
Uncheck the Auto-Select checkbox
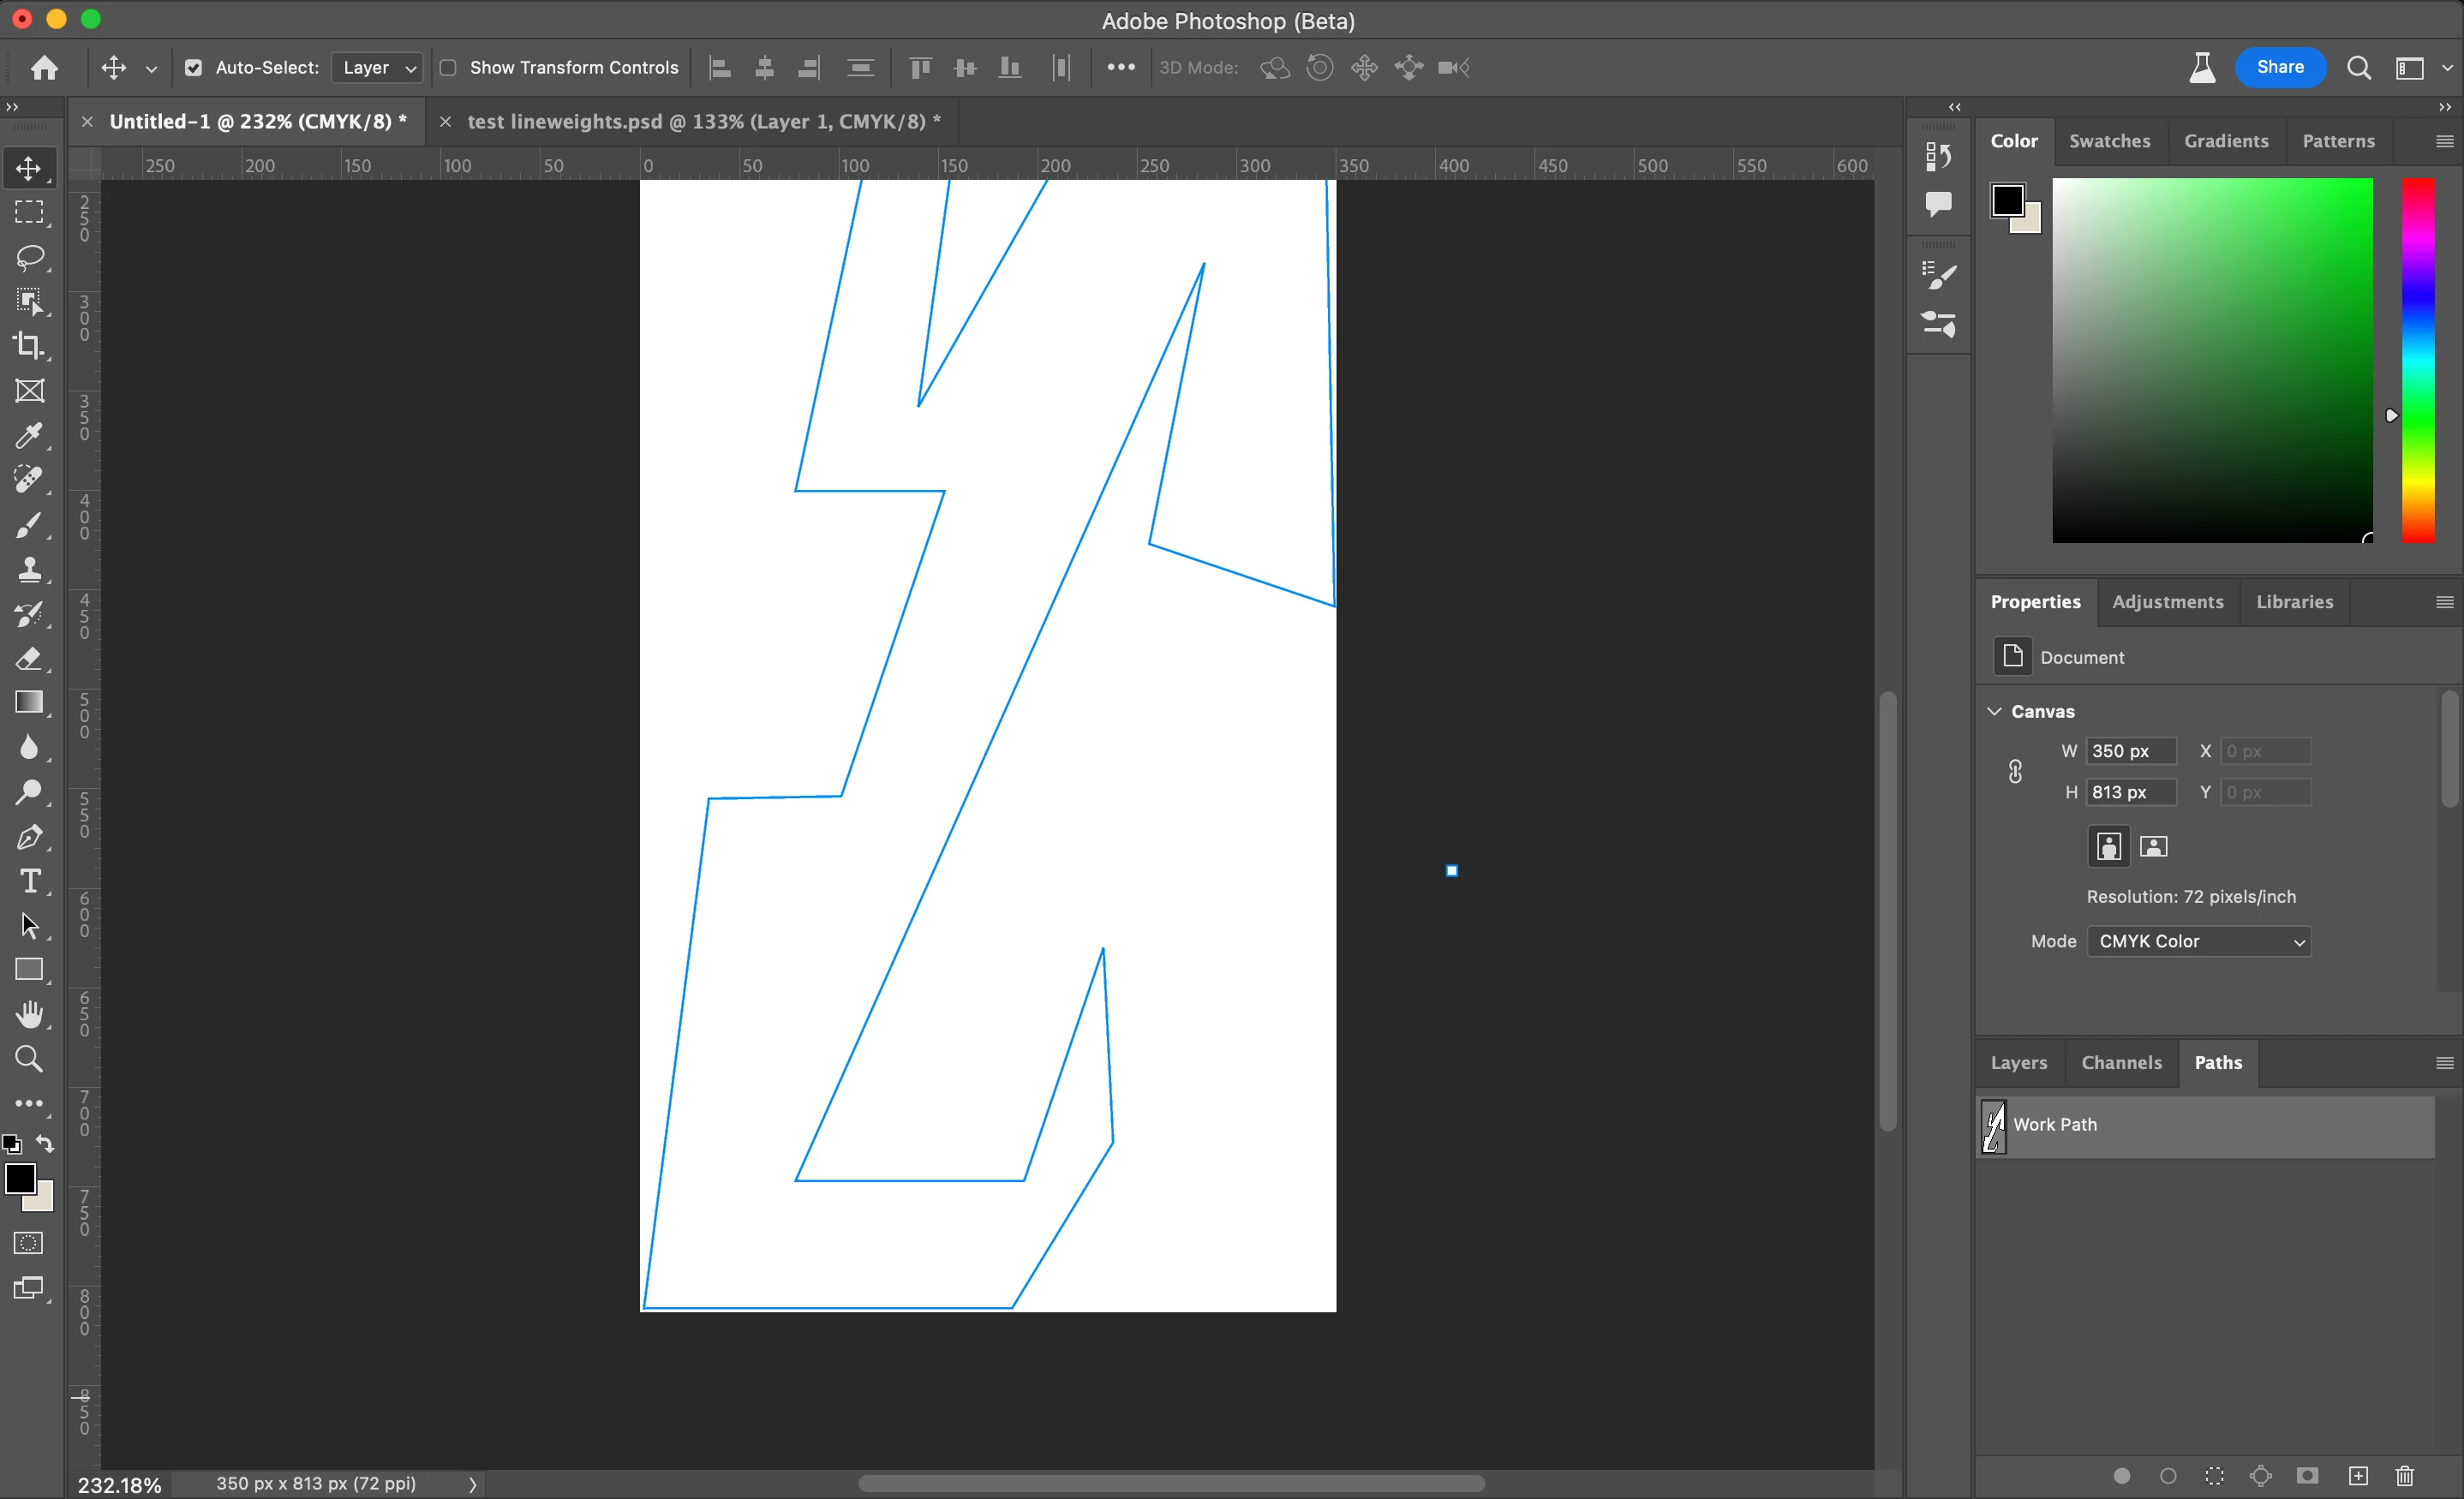pos(194,68)
